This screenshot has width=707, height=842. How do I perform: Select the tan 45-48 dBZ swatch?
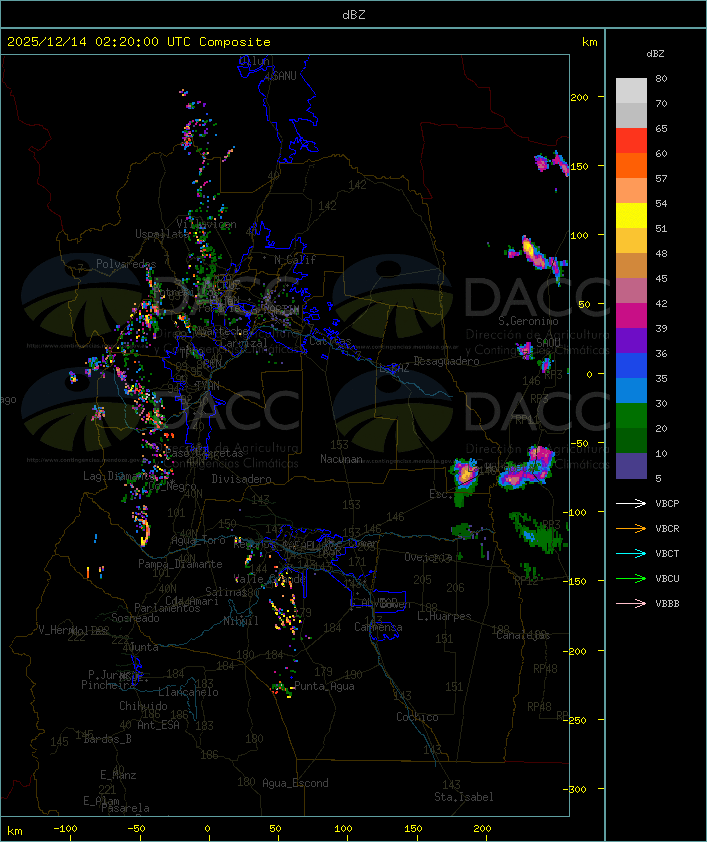pyautogui.click(x=631, y=266)
